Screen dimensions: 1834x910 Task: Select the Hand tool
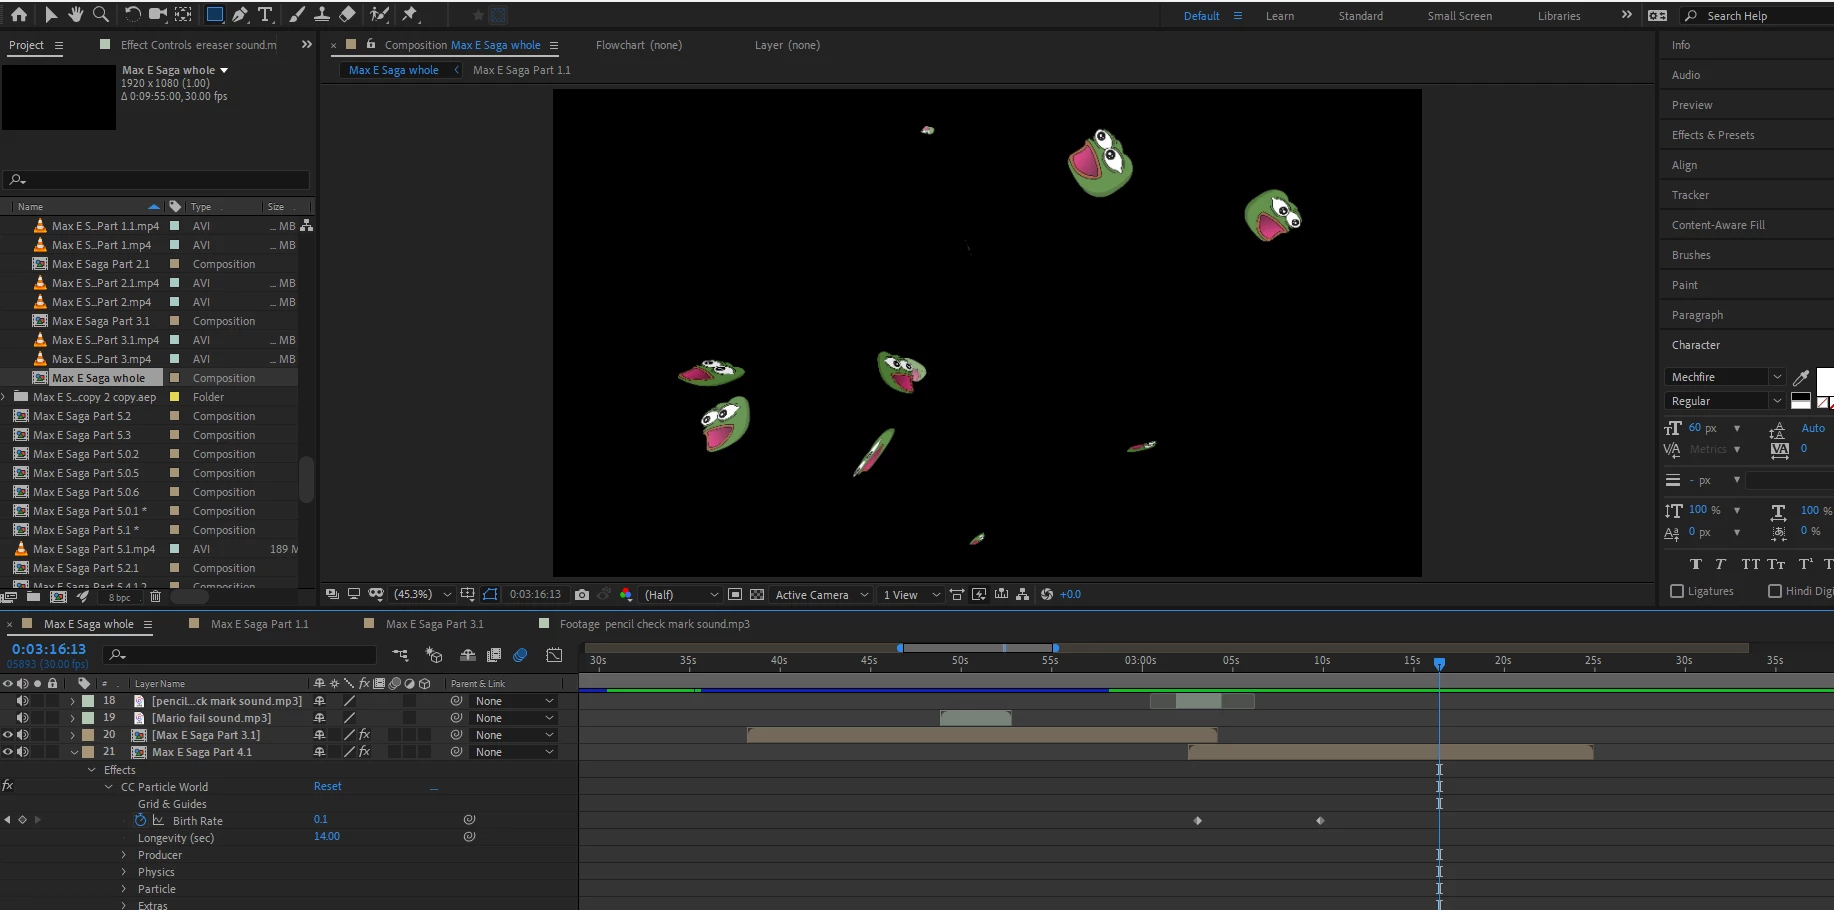(76, 14)
